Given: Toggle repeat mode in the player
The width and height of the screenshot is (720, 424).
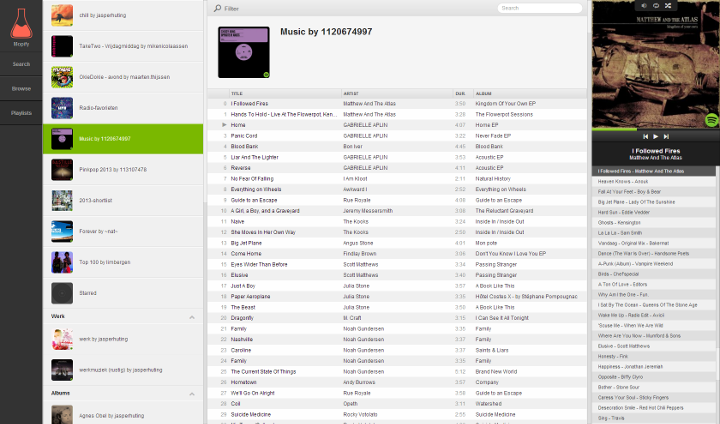Looking at the screenshot, I should pos(655,6).
